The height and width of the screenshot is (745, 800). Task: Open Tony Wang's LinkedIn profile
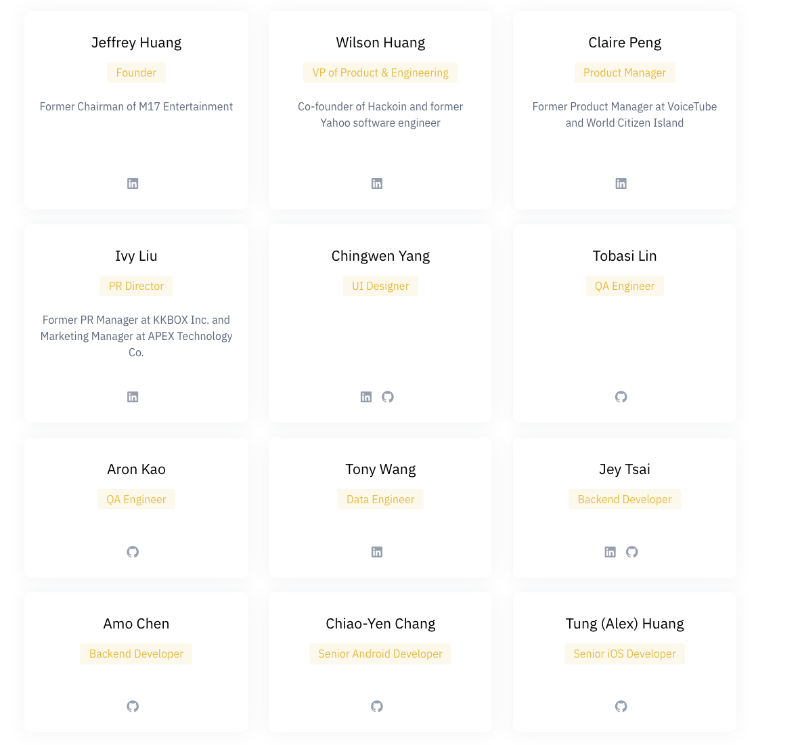[x=377, y=551]
